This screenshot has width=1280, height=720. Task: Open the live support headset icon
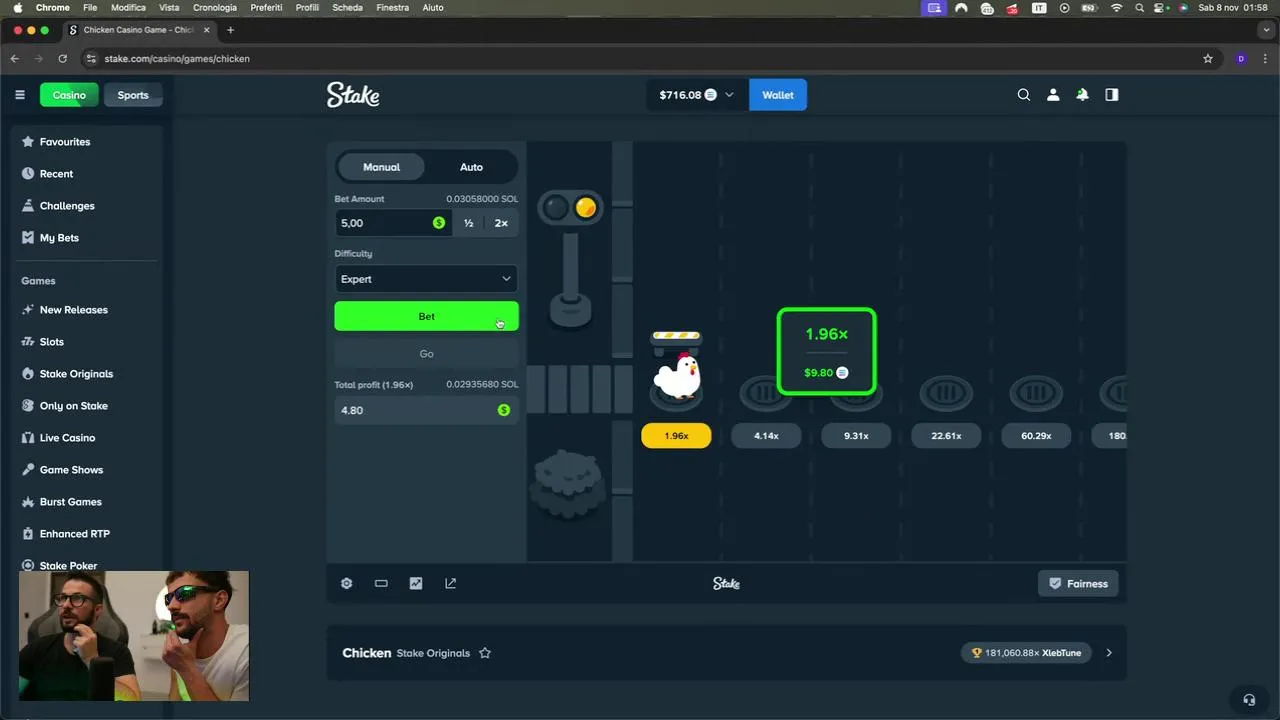[1248, 700]
